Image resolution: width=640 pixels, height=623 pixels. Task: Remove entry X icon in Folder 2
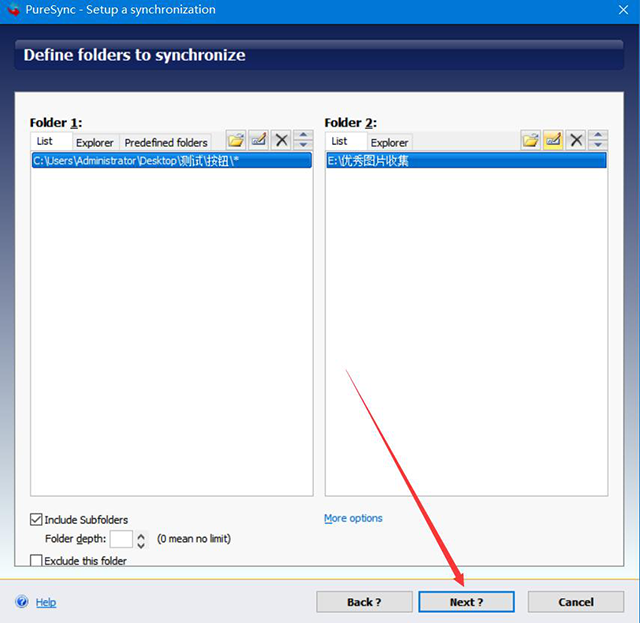(x=576, y=140)
